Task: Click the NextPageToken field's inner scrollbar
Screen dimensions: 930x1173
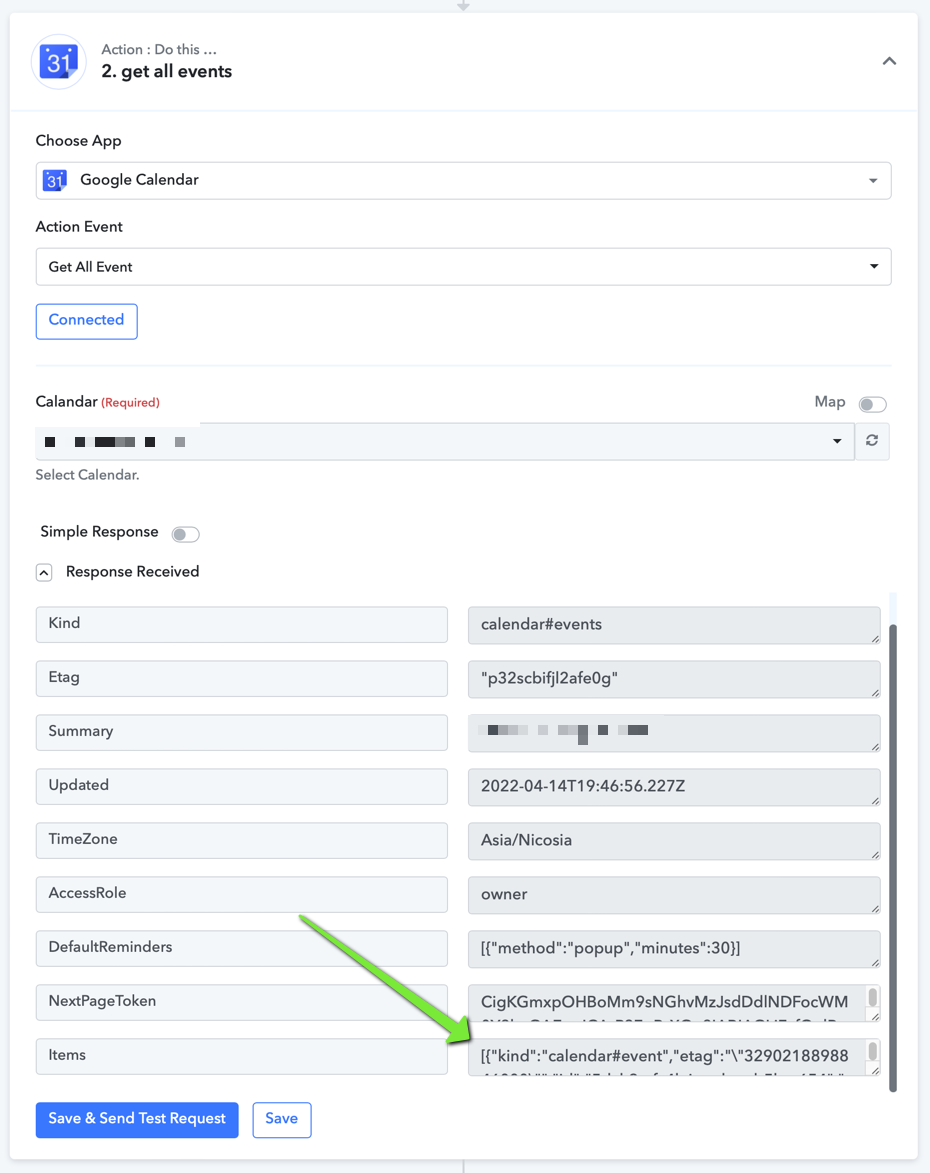Action: tap(872, 997)
